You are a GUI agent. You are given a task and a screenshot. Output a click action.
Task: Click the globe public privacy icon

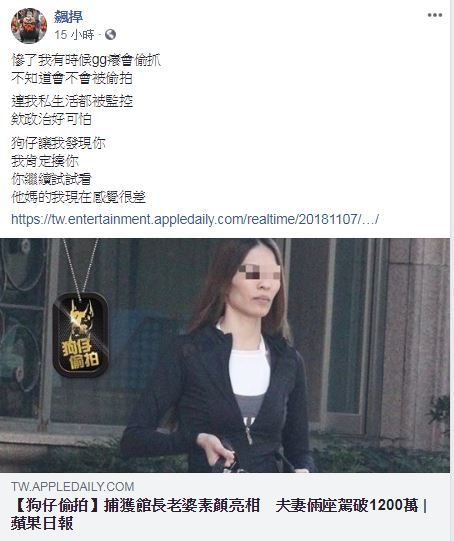click(x=110, y=35)
